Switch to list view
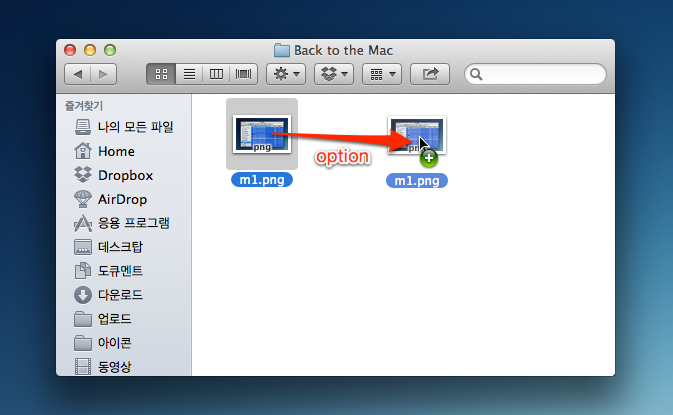The width and height of the screenshot is (673, 415). [x=189, y=74]
